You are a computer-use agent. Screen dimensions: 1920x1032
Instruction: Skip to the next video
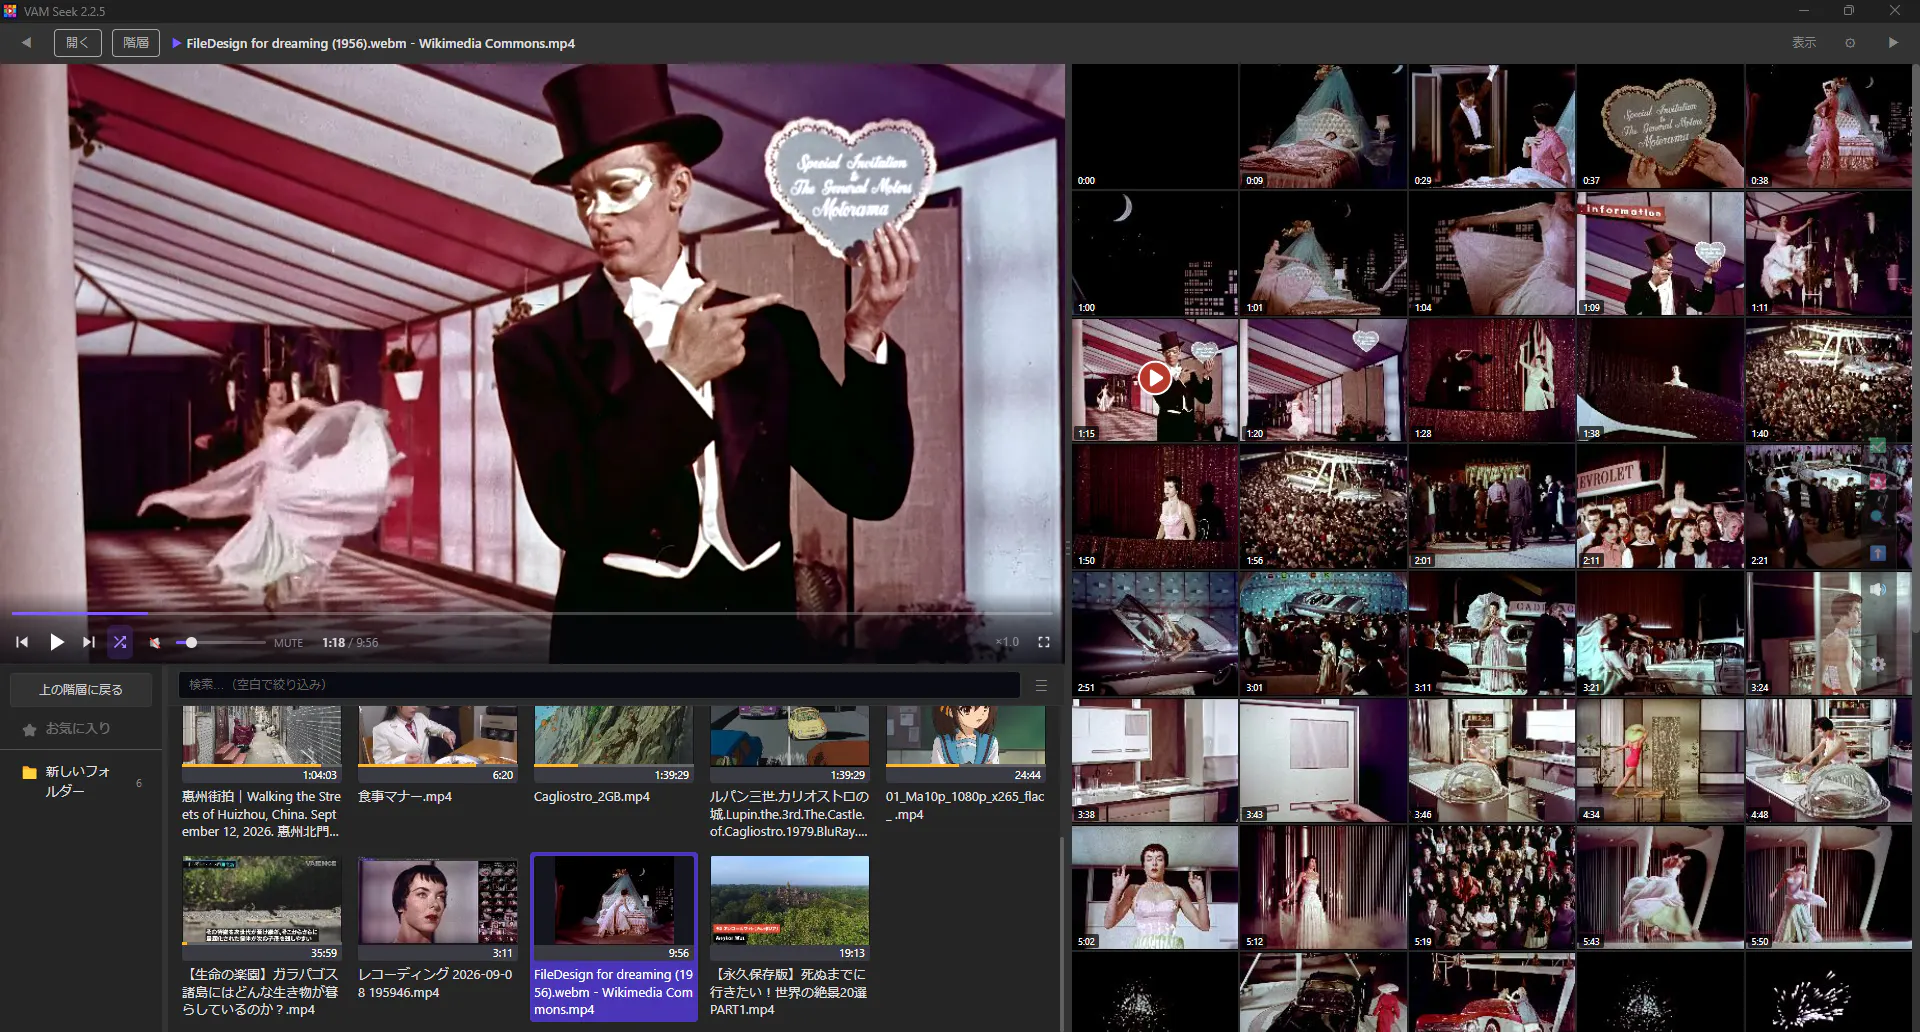(89, 642)
